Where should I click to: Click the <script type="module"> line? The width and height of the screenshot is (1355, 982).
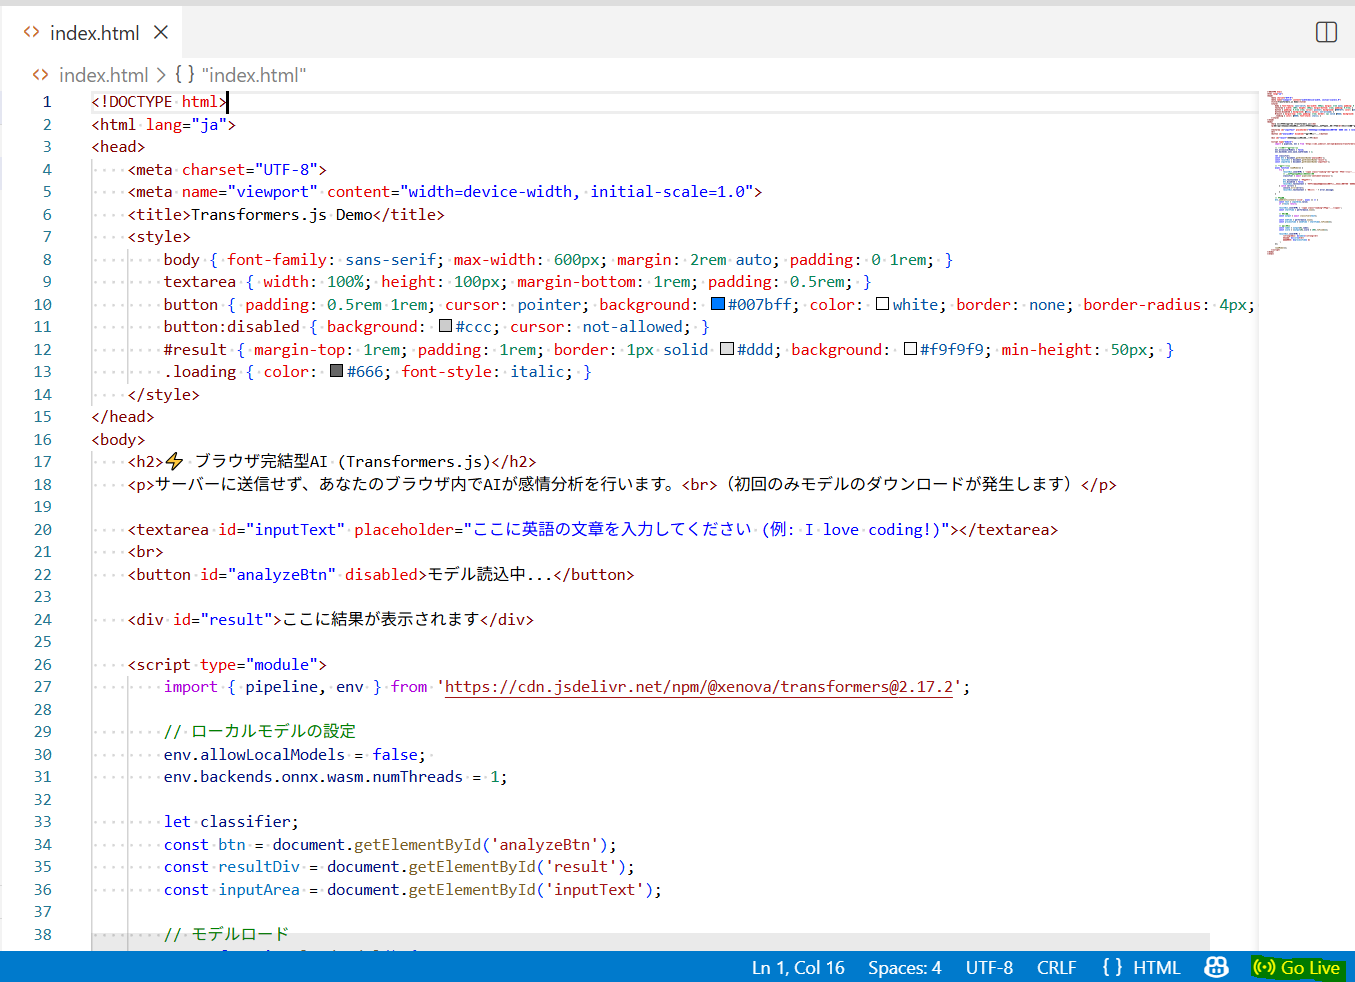[x=227, y=664]
